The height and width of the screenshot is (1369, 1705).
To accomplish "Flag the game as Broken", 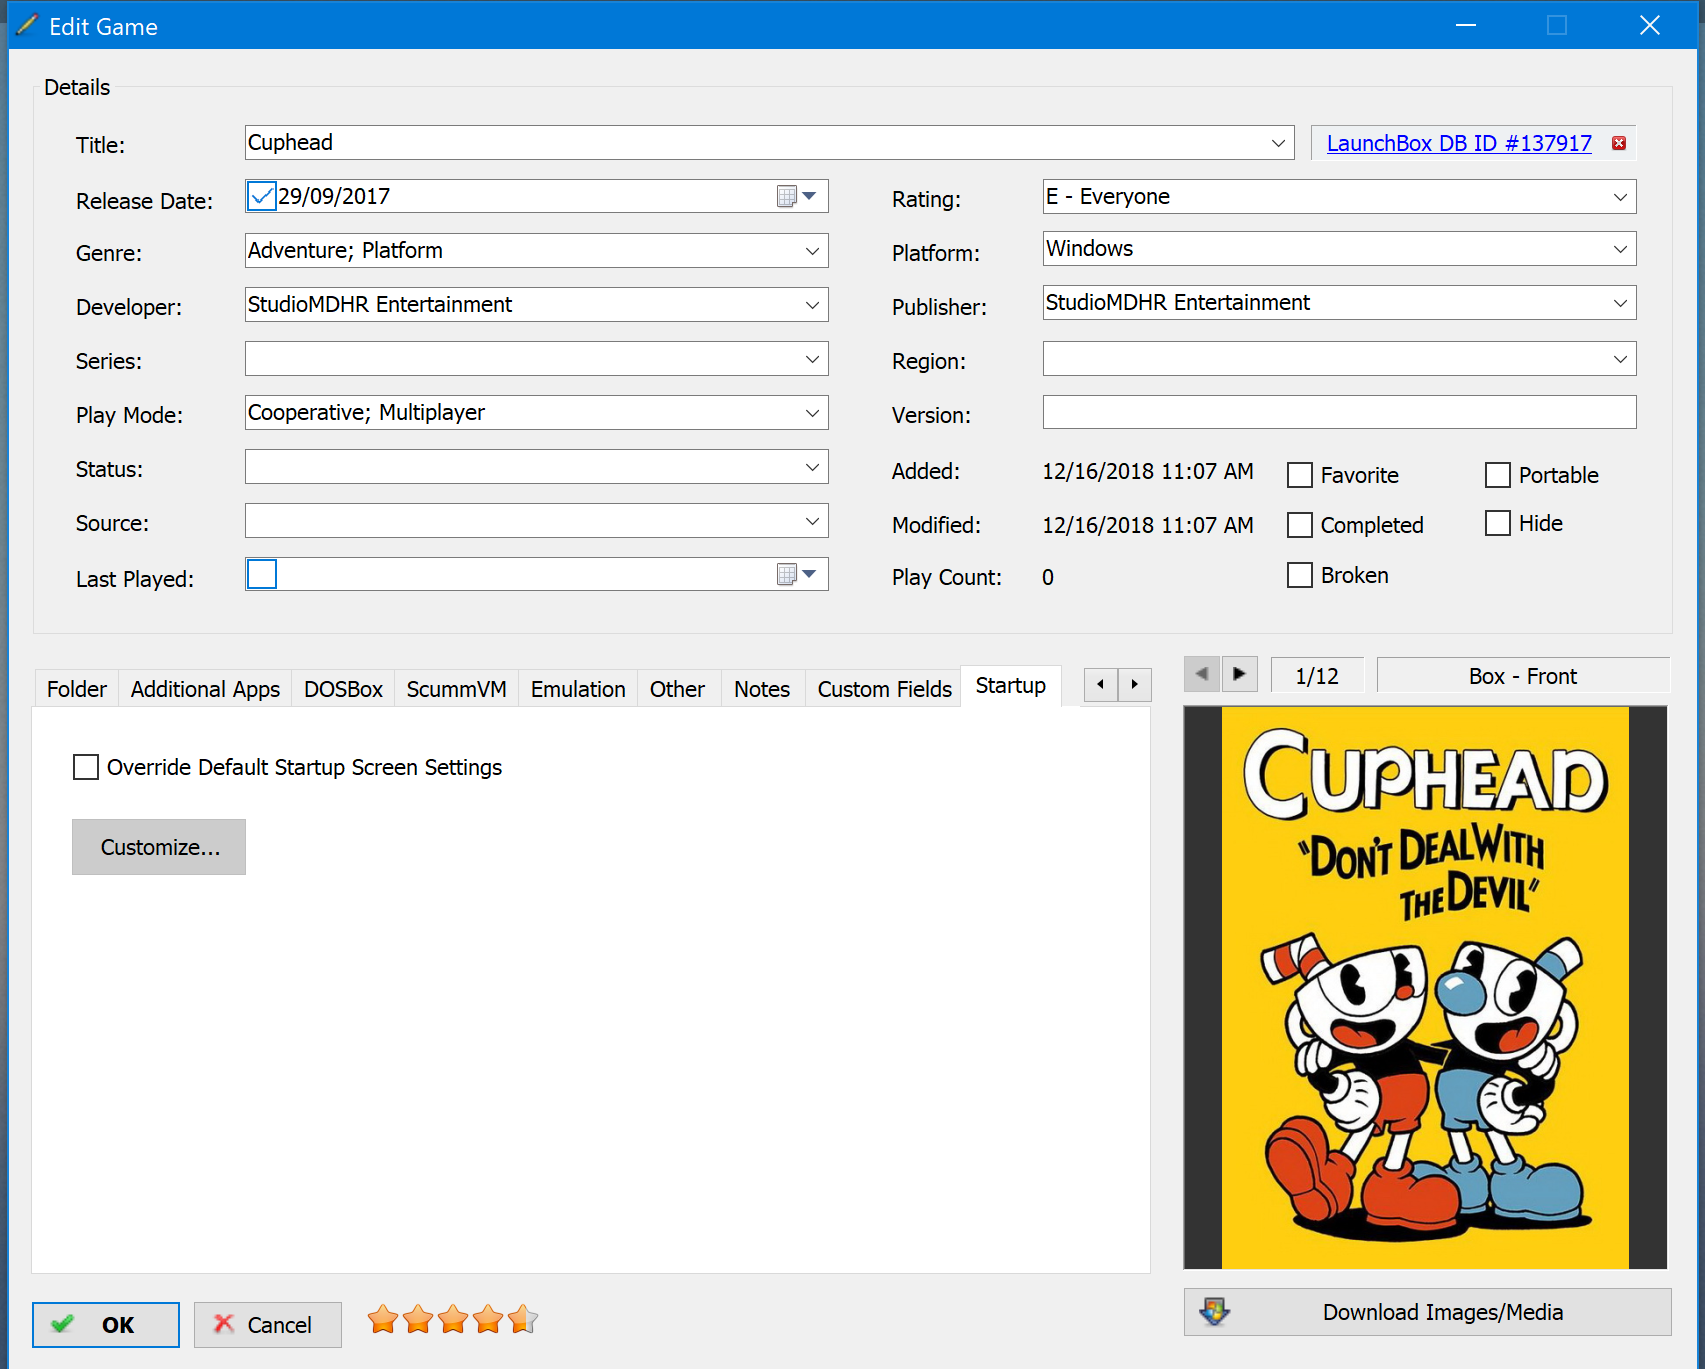I will 1300,575.
